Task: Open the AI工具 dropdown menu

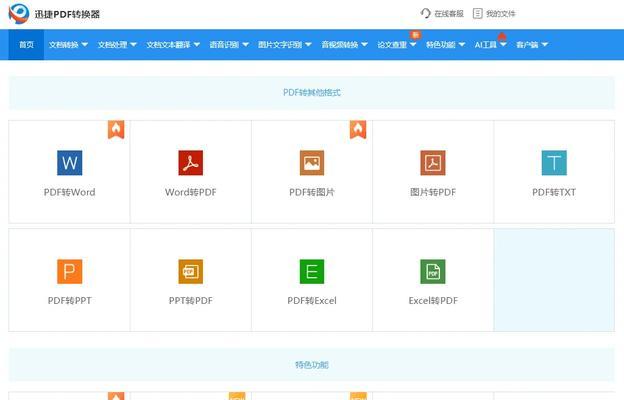Action: click(x=490, y=45)
